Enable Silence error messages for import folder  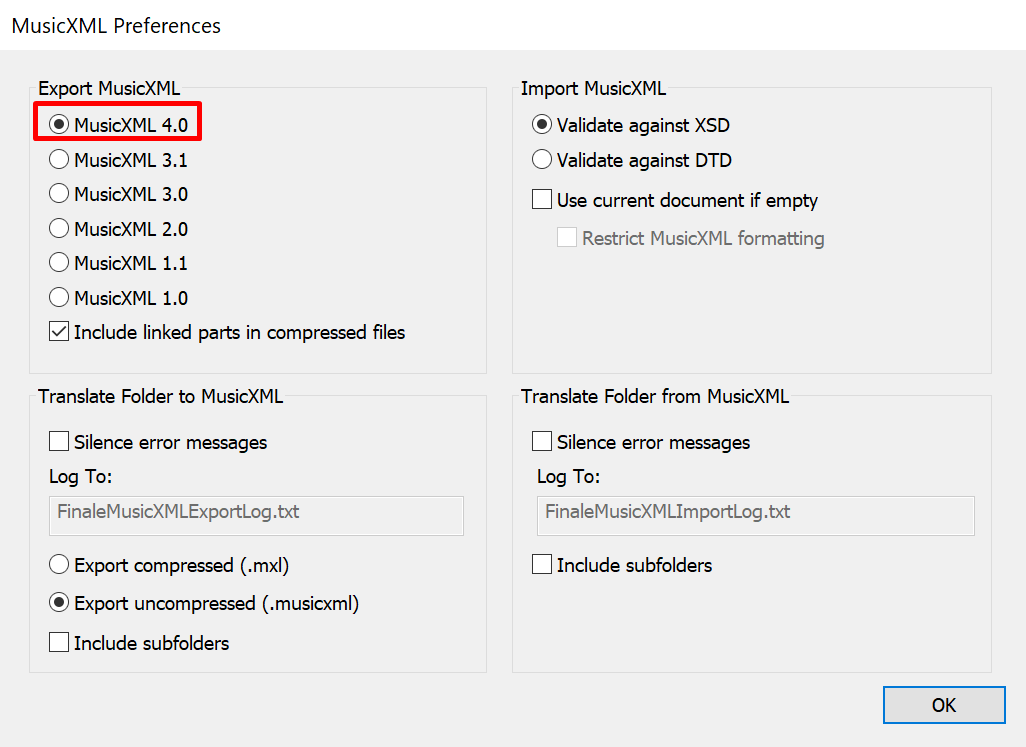tap(542, 441)
